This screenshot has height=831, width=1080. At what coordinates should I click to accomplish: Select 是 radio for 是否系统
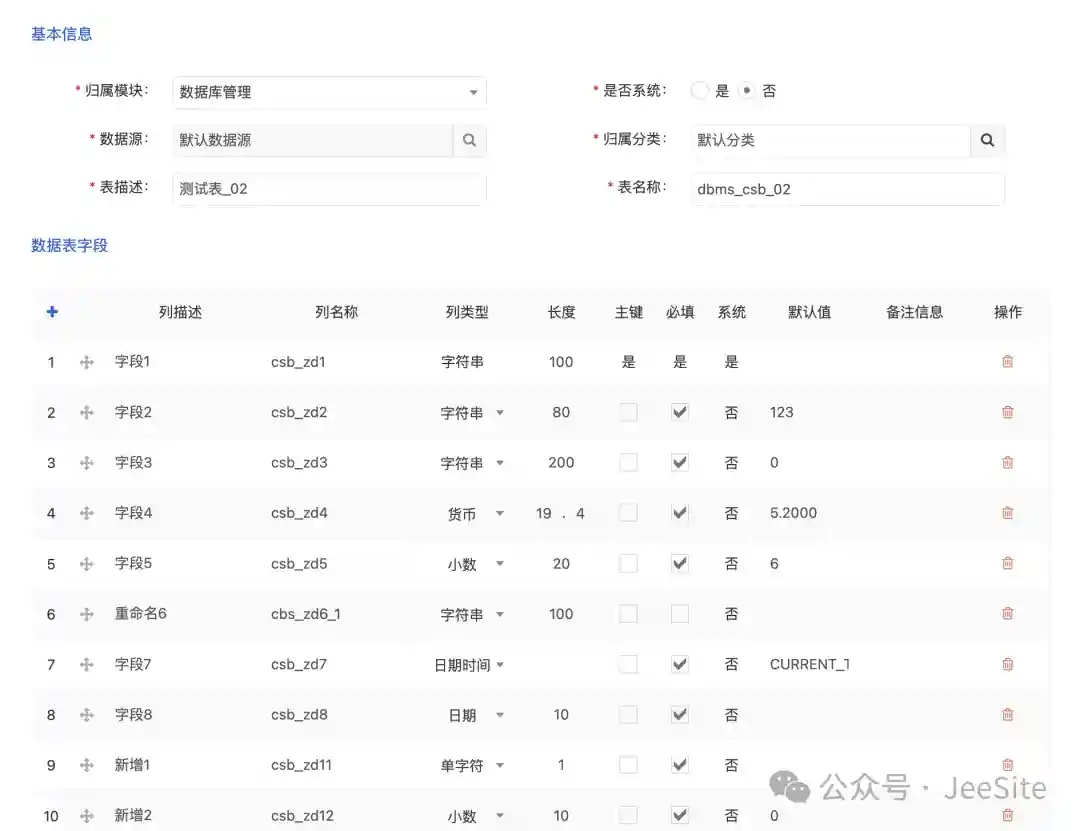700,91
